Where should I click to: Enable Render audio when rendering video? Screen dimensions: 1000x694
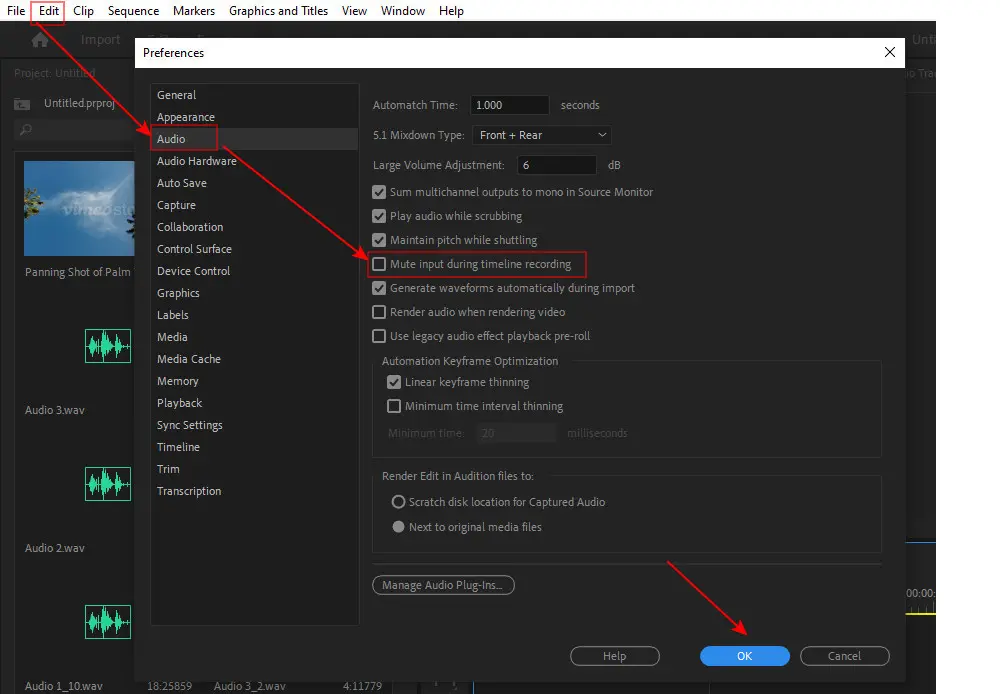[379, 312]
